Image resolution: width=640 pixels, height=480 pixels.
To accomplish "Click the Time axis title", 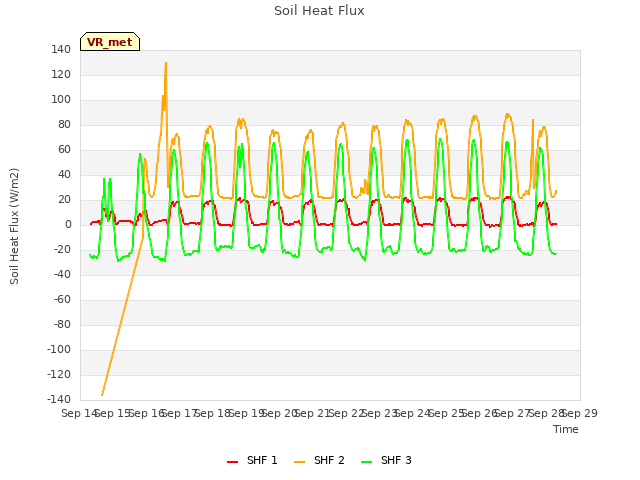I will 566,429.
